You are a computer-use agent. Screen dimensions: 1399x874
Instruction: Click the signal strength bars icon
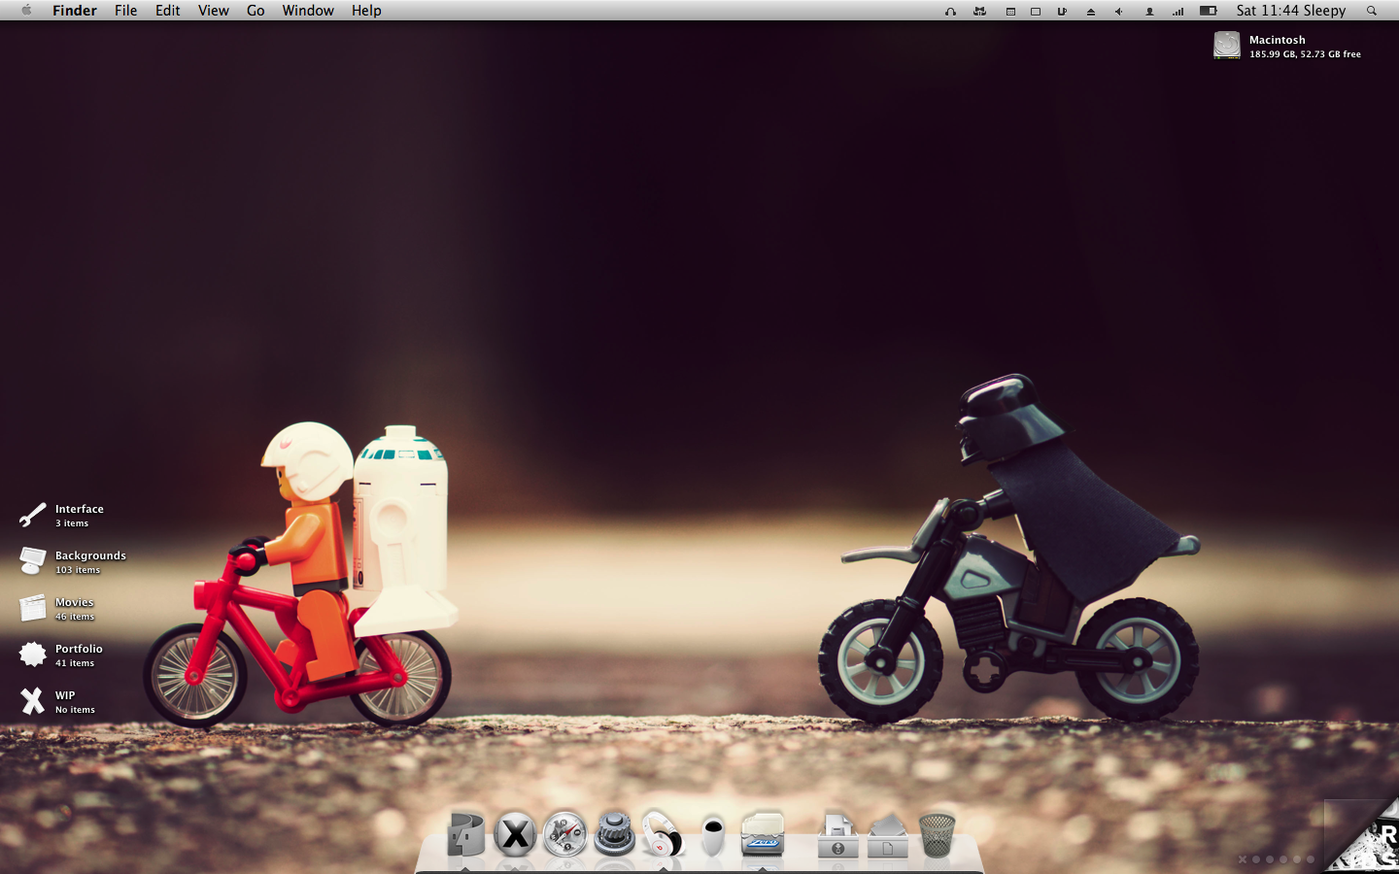click(x=1178, y=11)
